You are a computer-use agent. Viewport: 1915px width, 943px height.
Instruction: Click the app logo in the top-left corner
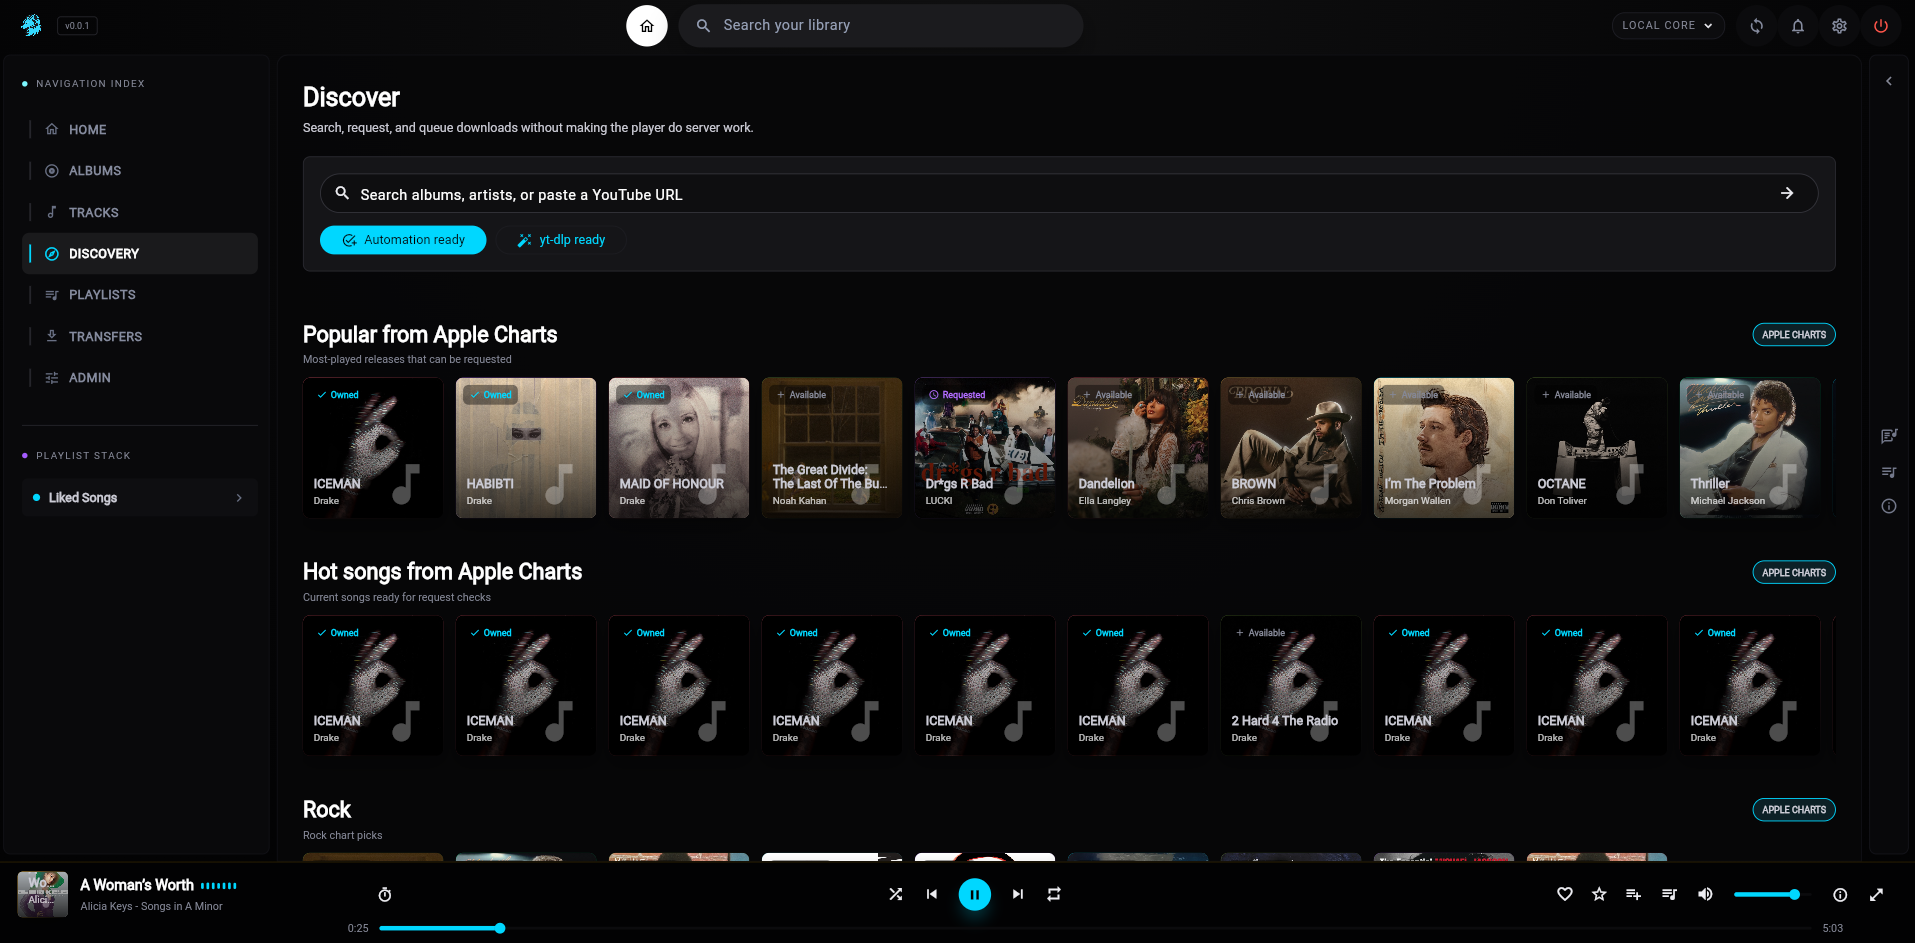(x=31, y=25)
